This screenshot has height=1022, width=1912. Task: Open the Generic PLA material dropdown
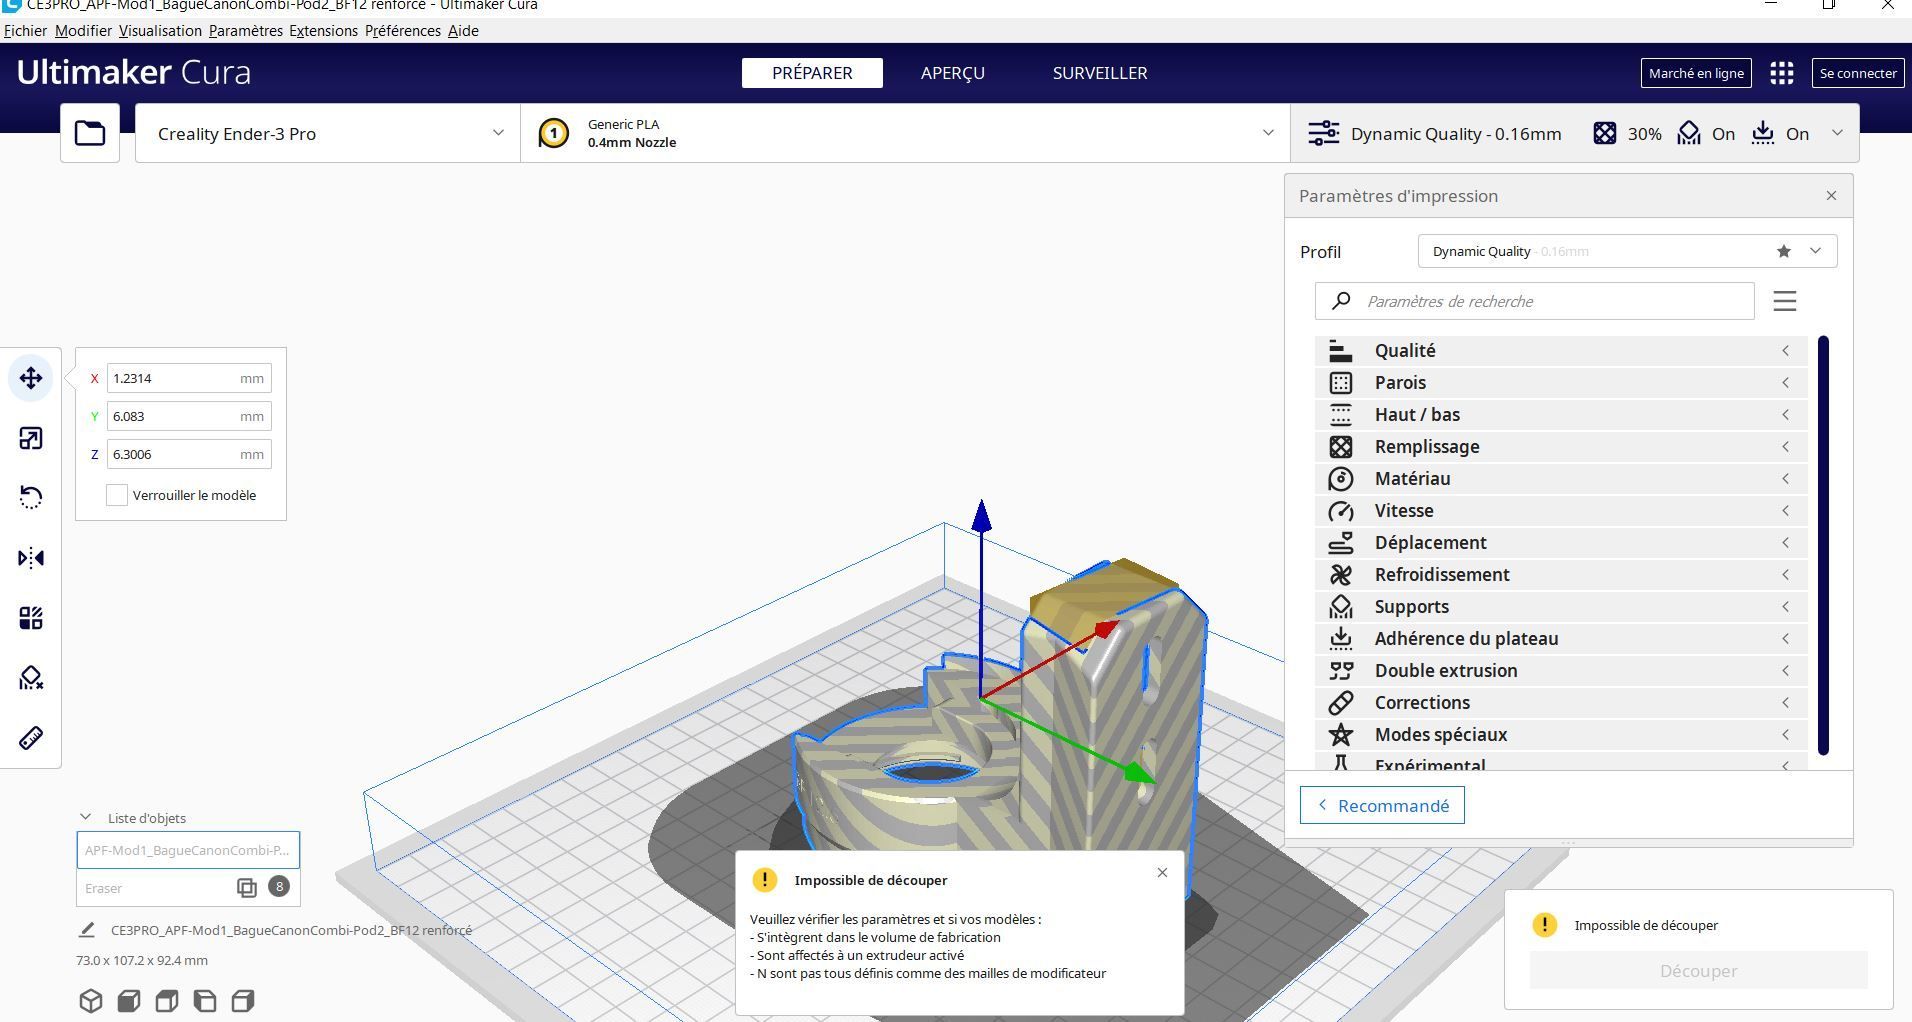[905, 133]
